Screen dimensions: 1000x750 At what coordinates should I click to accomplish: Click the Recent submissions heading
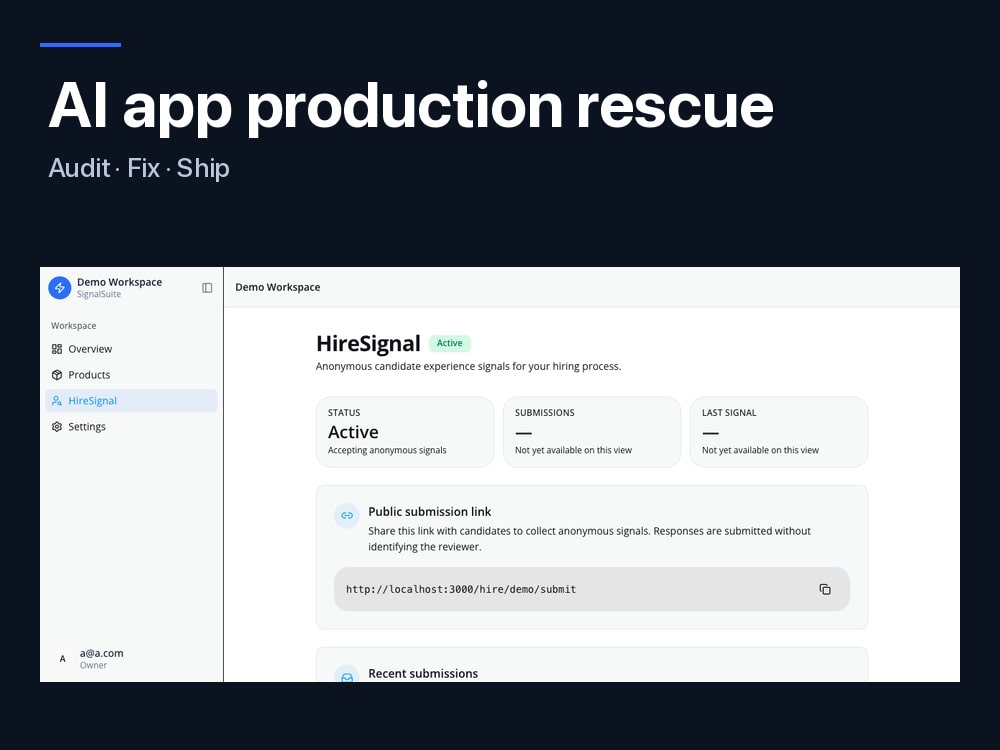[423, 673]
